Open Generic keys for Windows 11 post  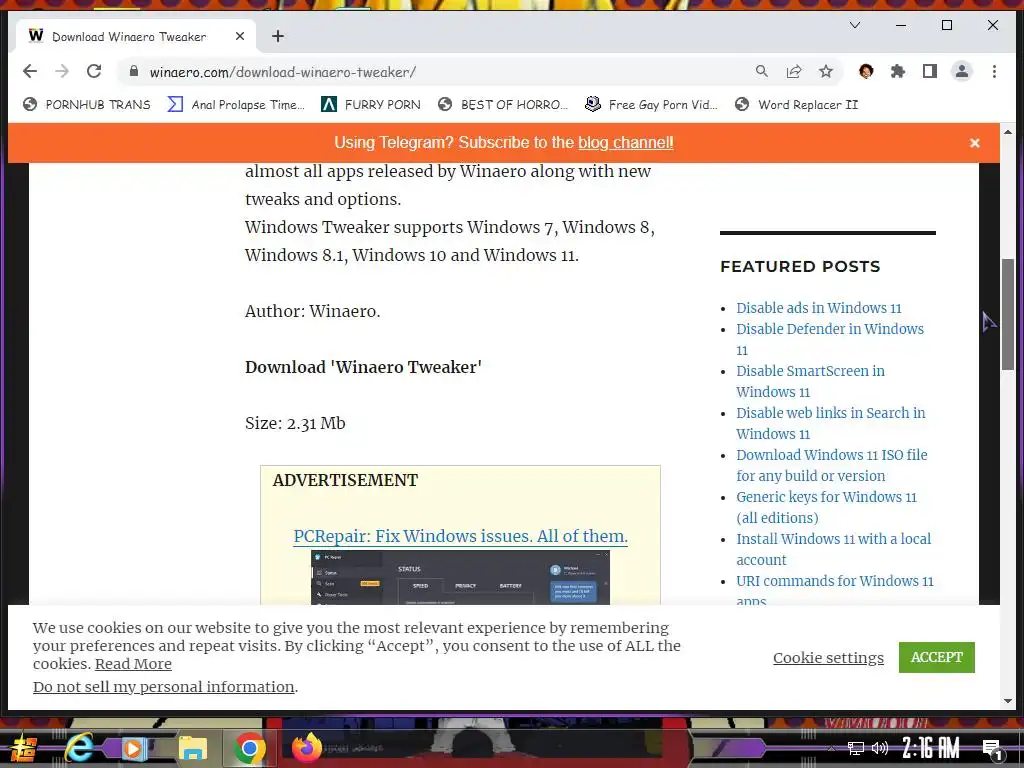coord(827,507)
